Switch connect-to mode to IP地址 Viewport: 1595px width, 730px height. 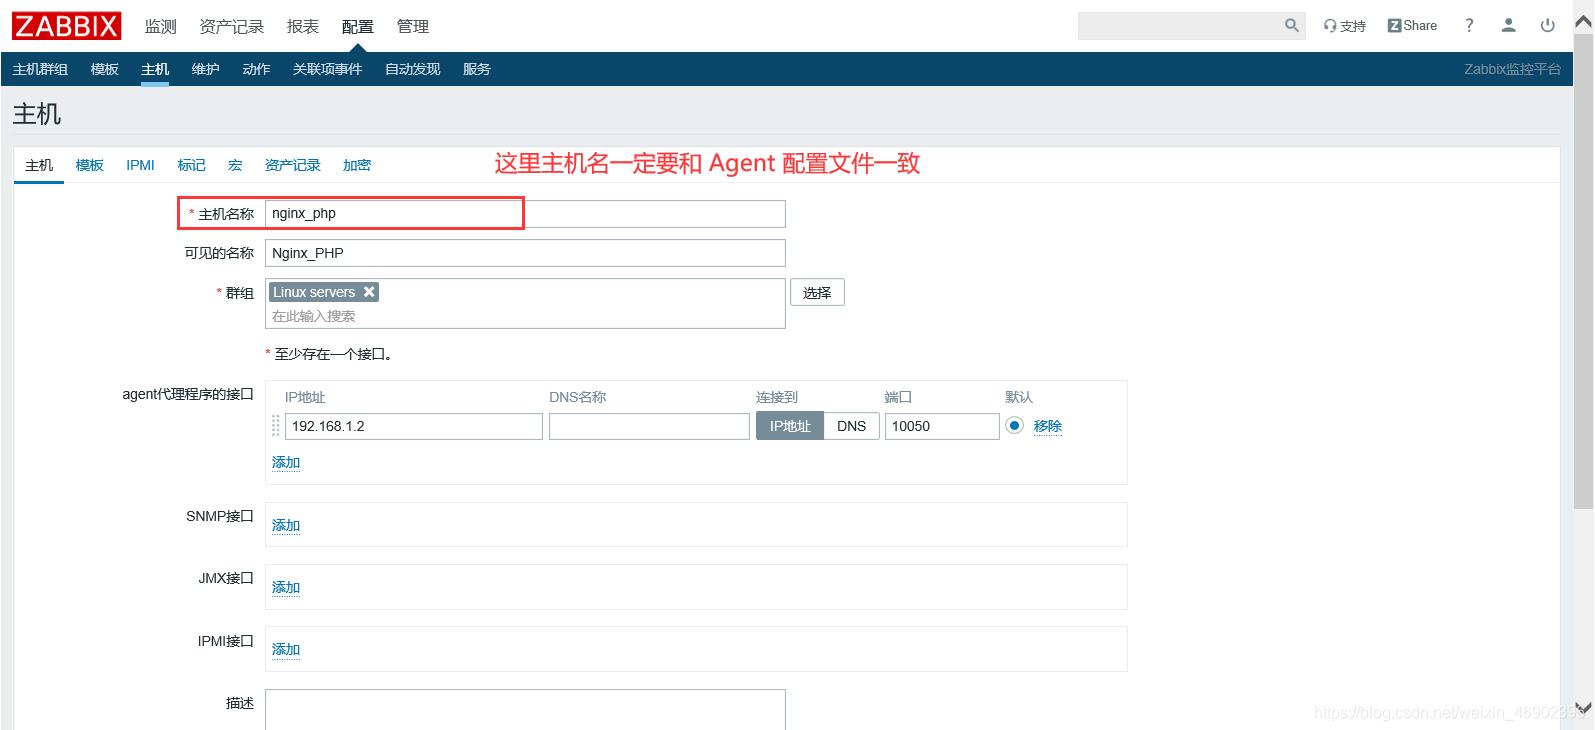[790, 426]
